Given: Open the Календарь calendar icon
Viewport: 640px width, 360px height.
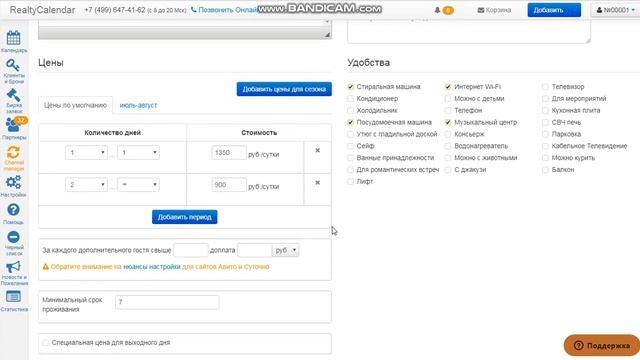Looking at the screenshot, I should 13,38.
